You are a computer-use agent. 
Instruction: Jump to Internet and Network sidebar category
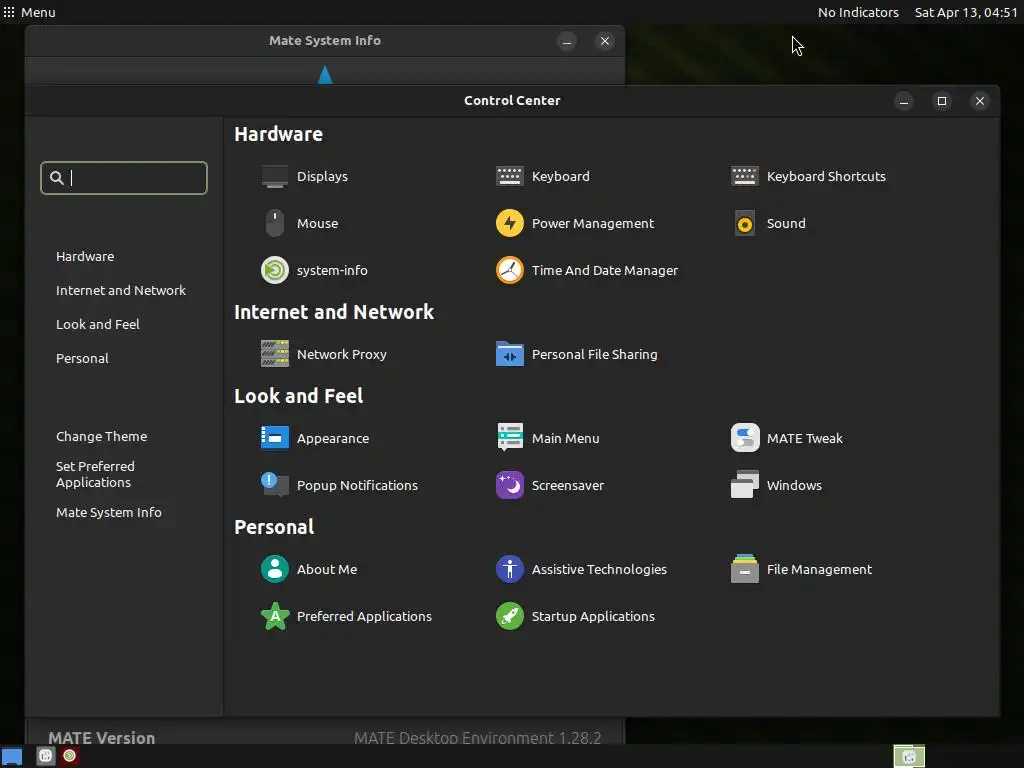121,291
